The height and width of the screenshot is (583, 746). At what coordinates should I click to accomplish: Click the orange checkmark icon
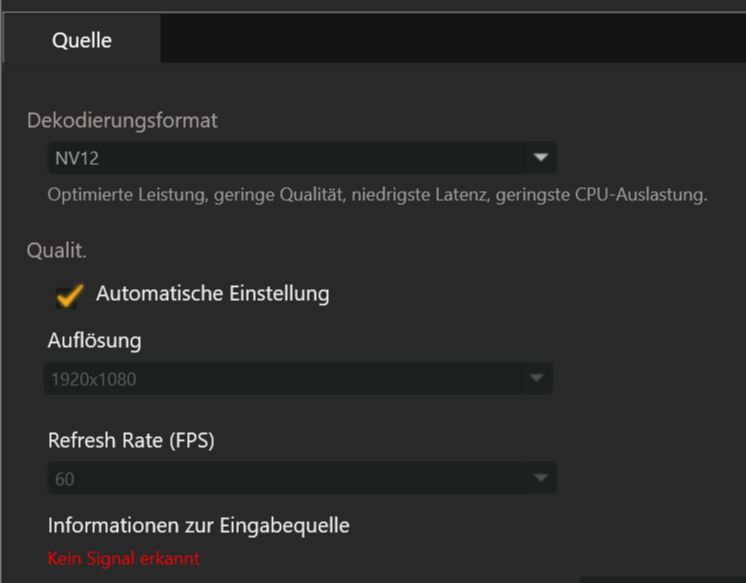[x=69, y=295]
